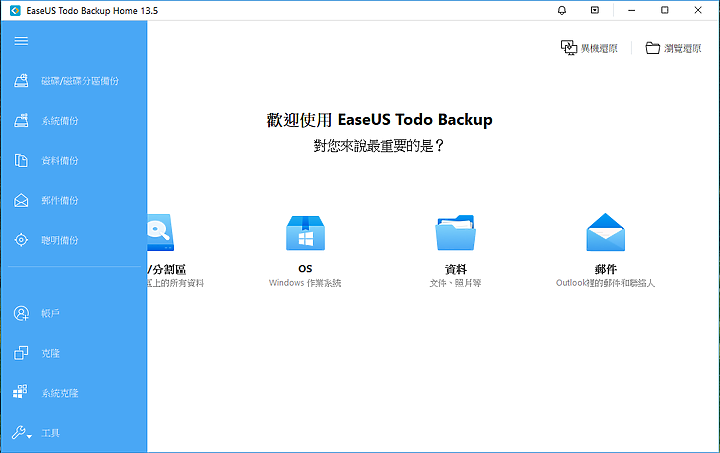Click the clone squares icon
The width and height of the screenshot is (720, 453).
pyautogui.click(x=21, y=353)
